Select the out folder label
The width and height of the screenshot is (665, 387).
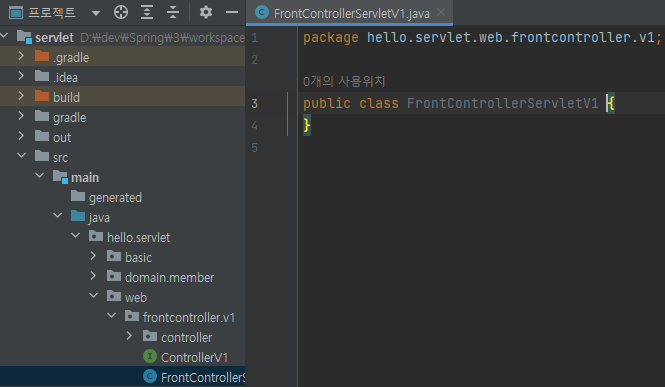click(x=62, y=138)
